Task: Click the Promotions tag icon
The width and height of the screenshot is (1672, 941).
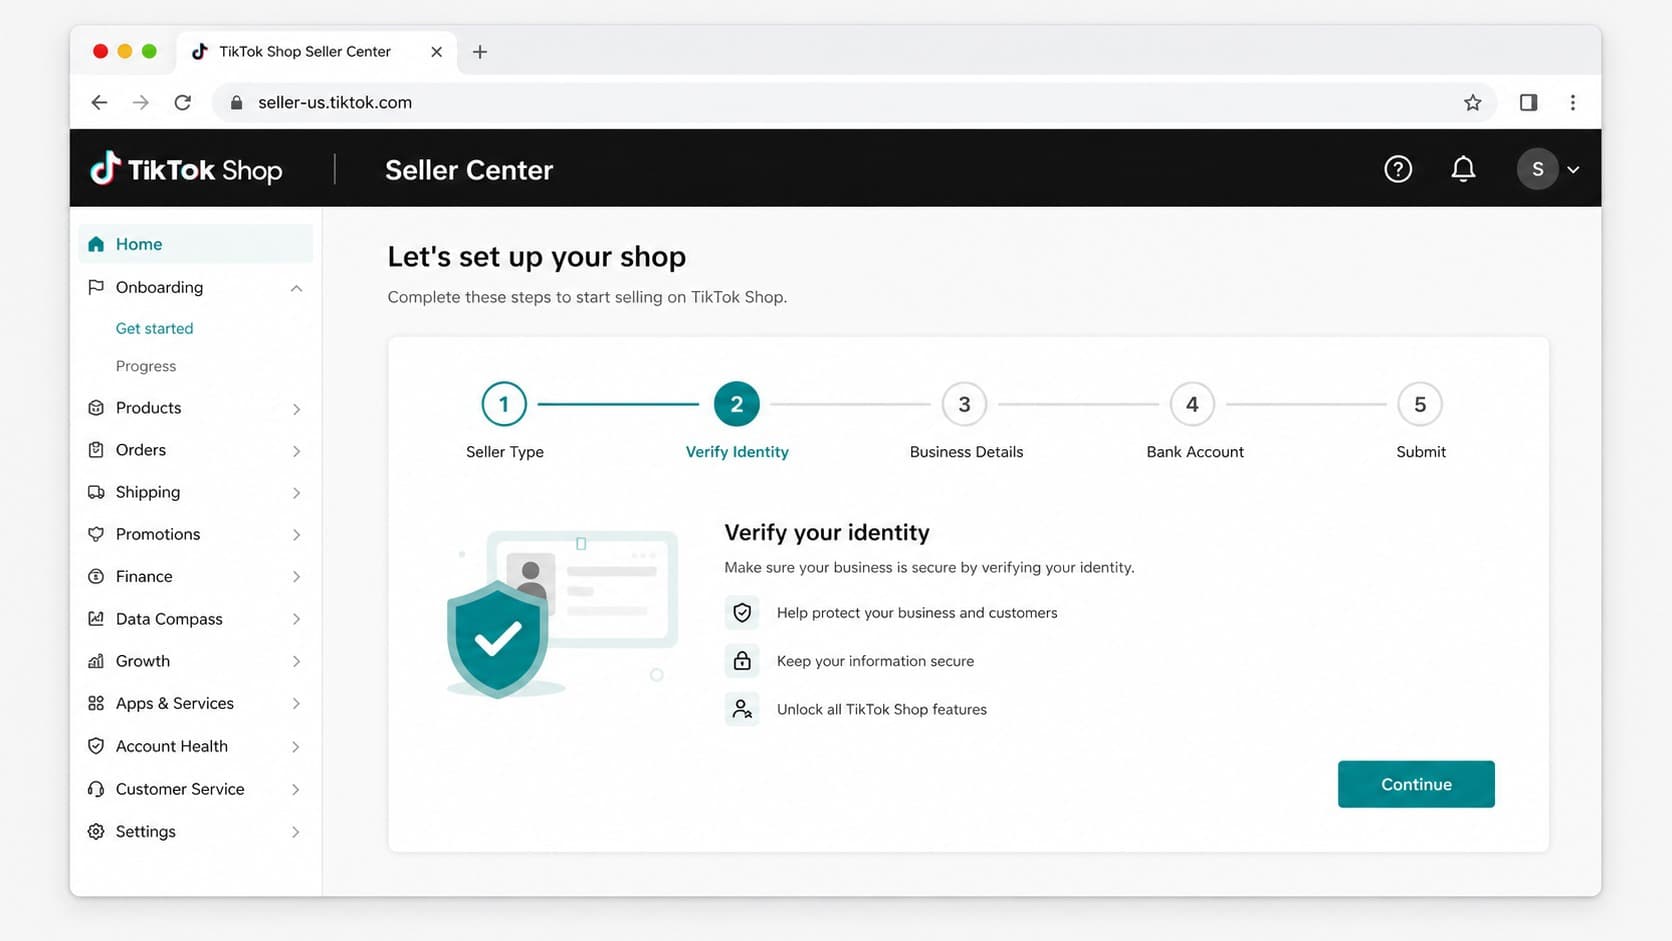Action: pyautogui.click(x=96, y=534)
